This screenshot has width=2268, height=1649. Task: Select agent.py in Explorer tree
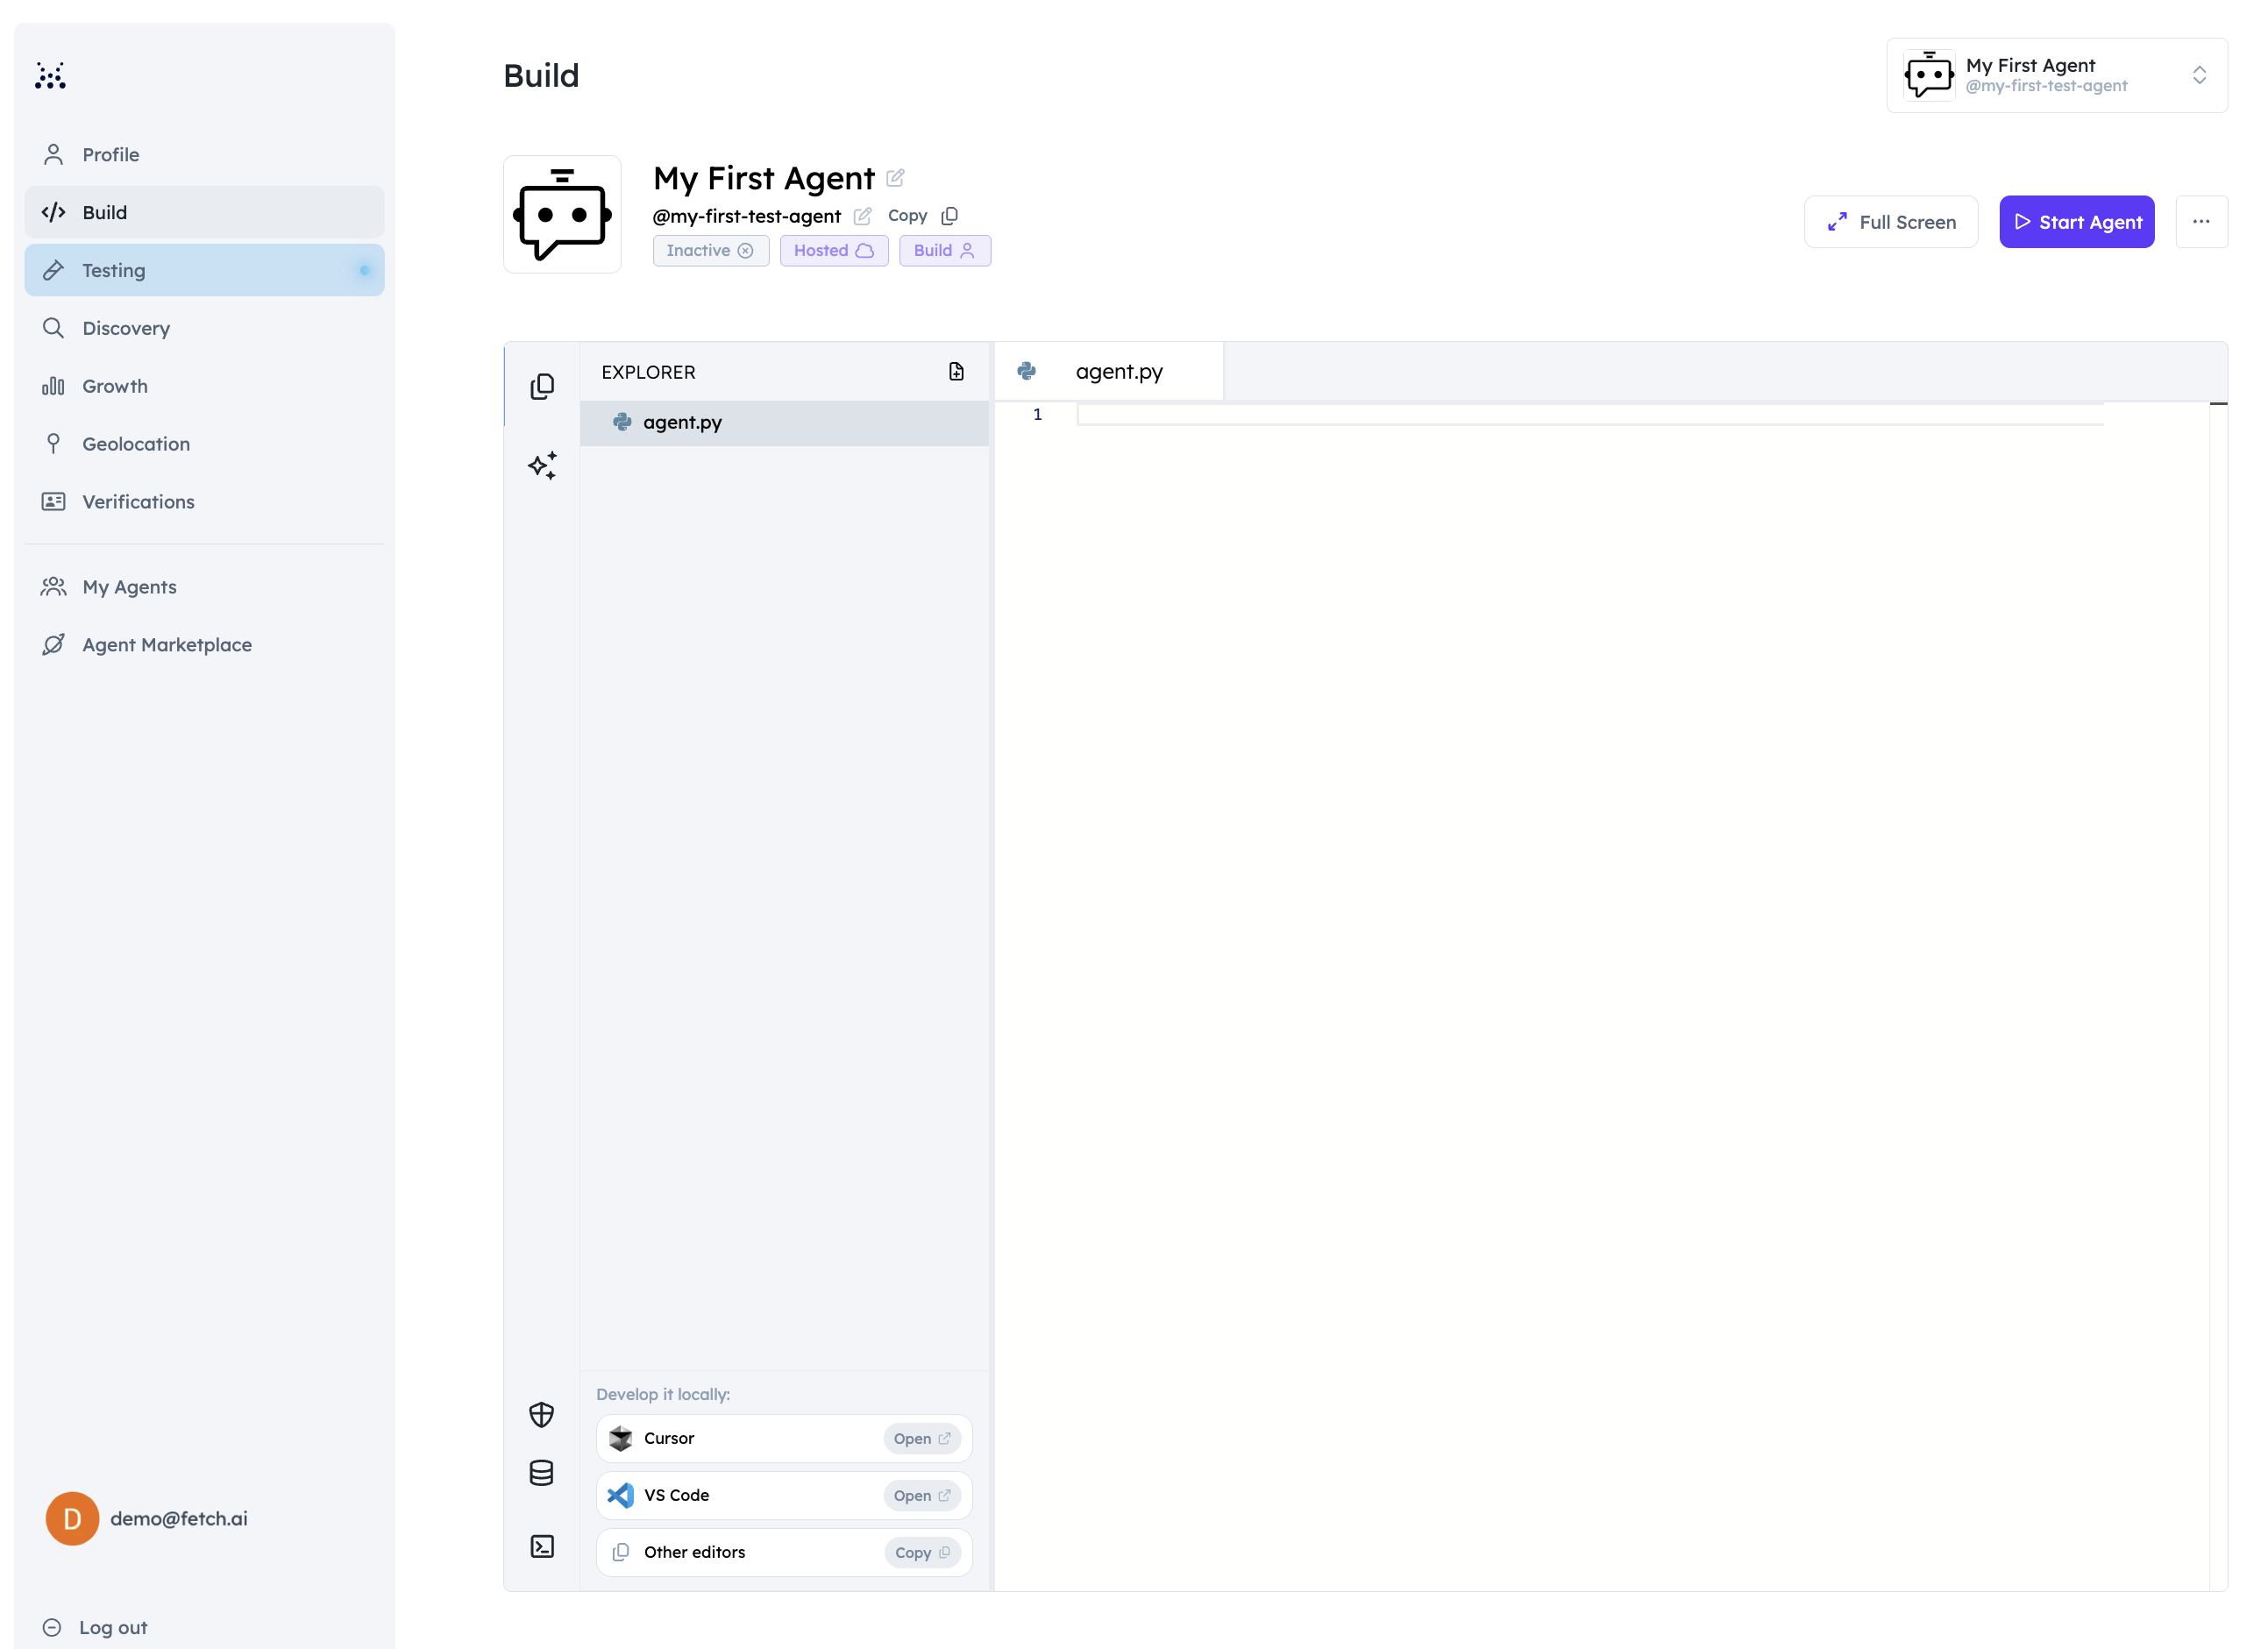tap(784, 423)
